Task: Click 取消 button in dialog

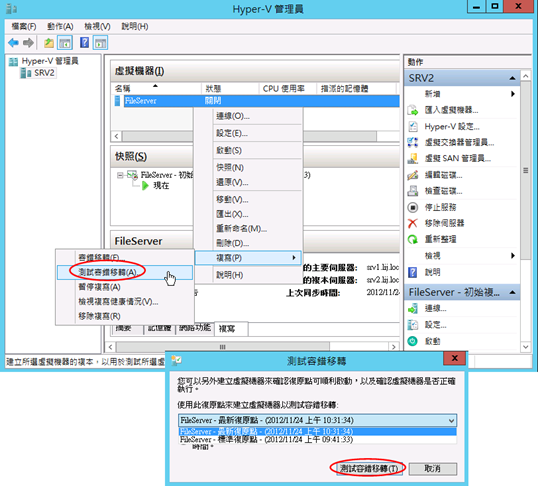Action: tap(433, 468)
